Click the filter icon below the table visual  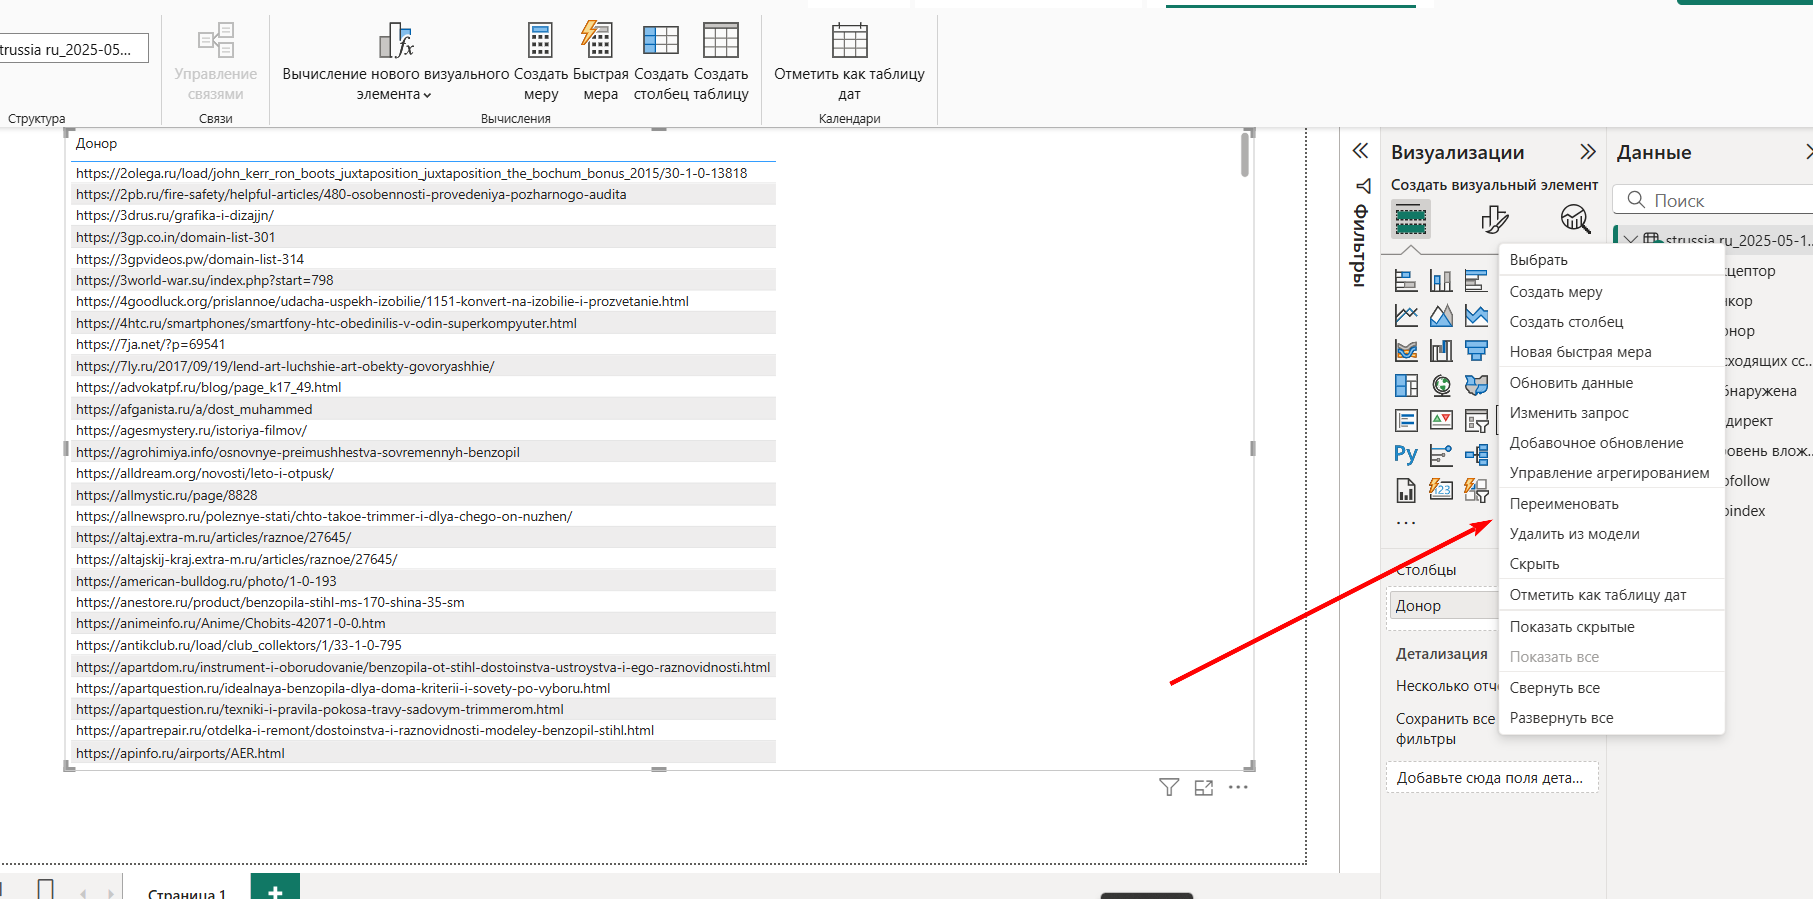(1168, 788)
